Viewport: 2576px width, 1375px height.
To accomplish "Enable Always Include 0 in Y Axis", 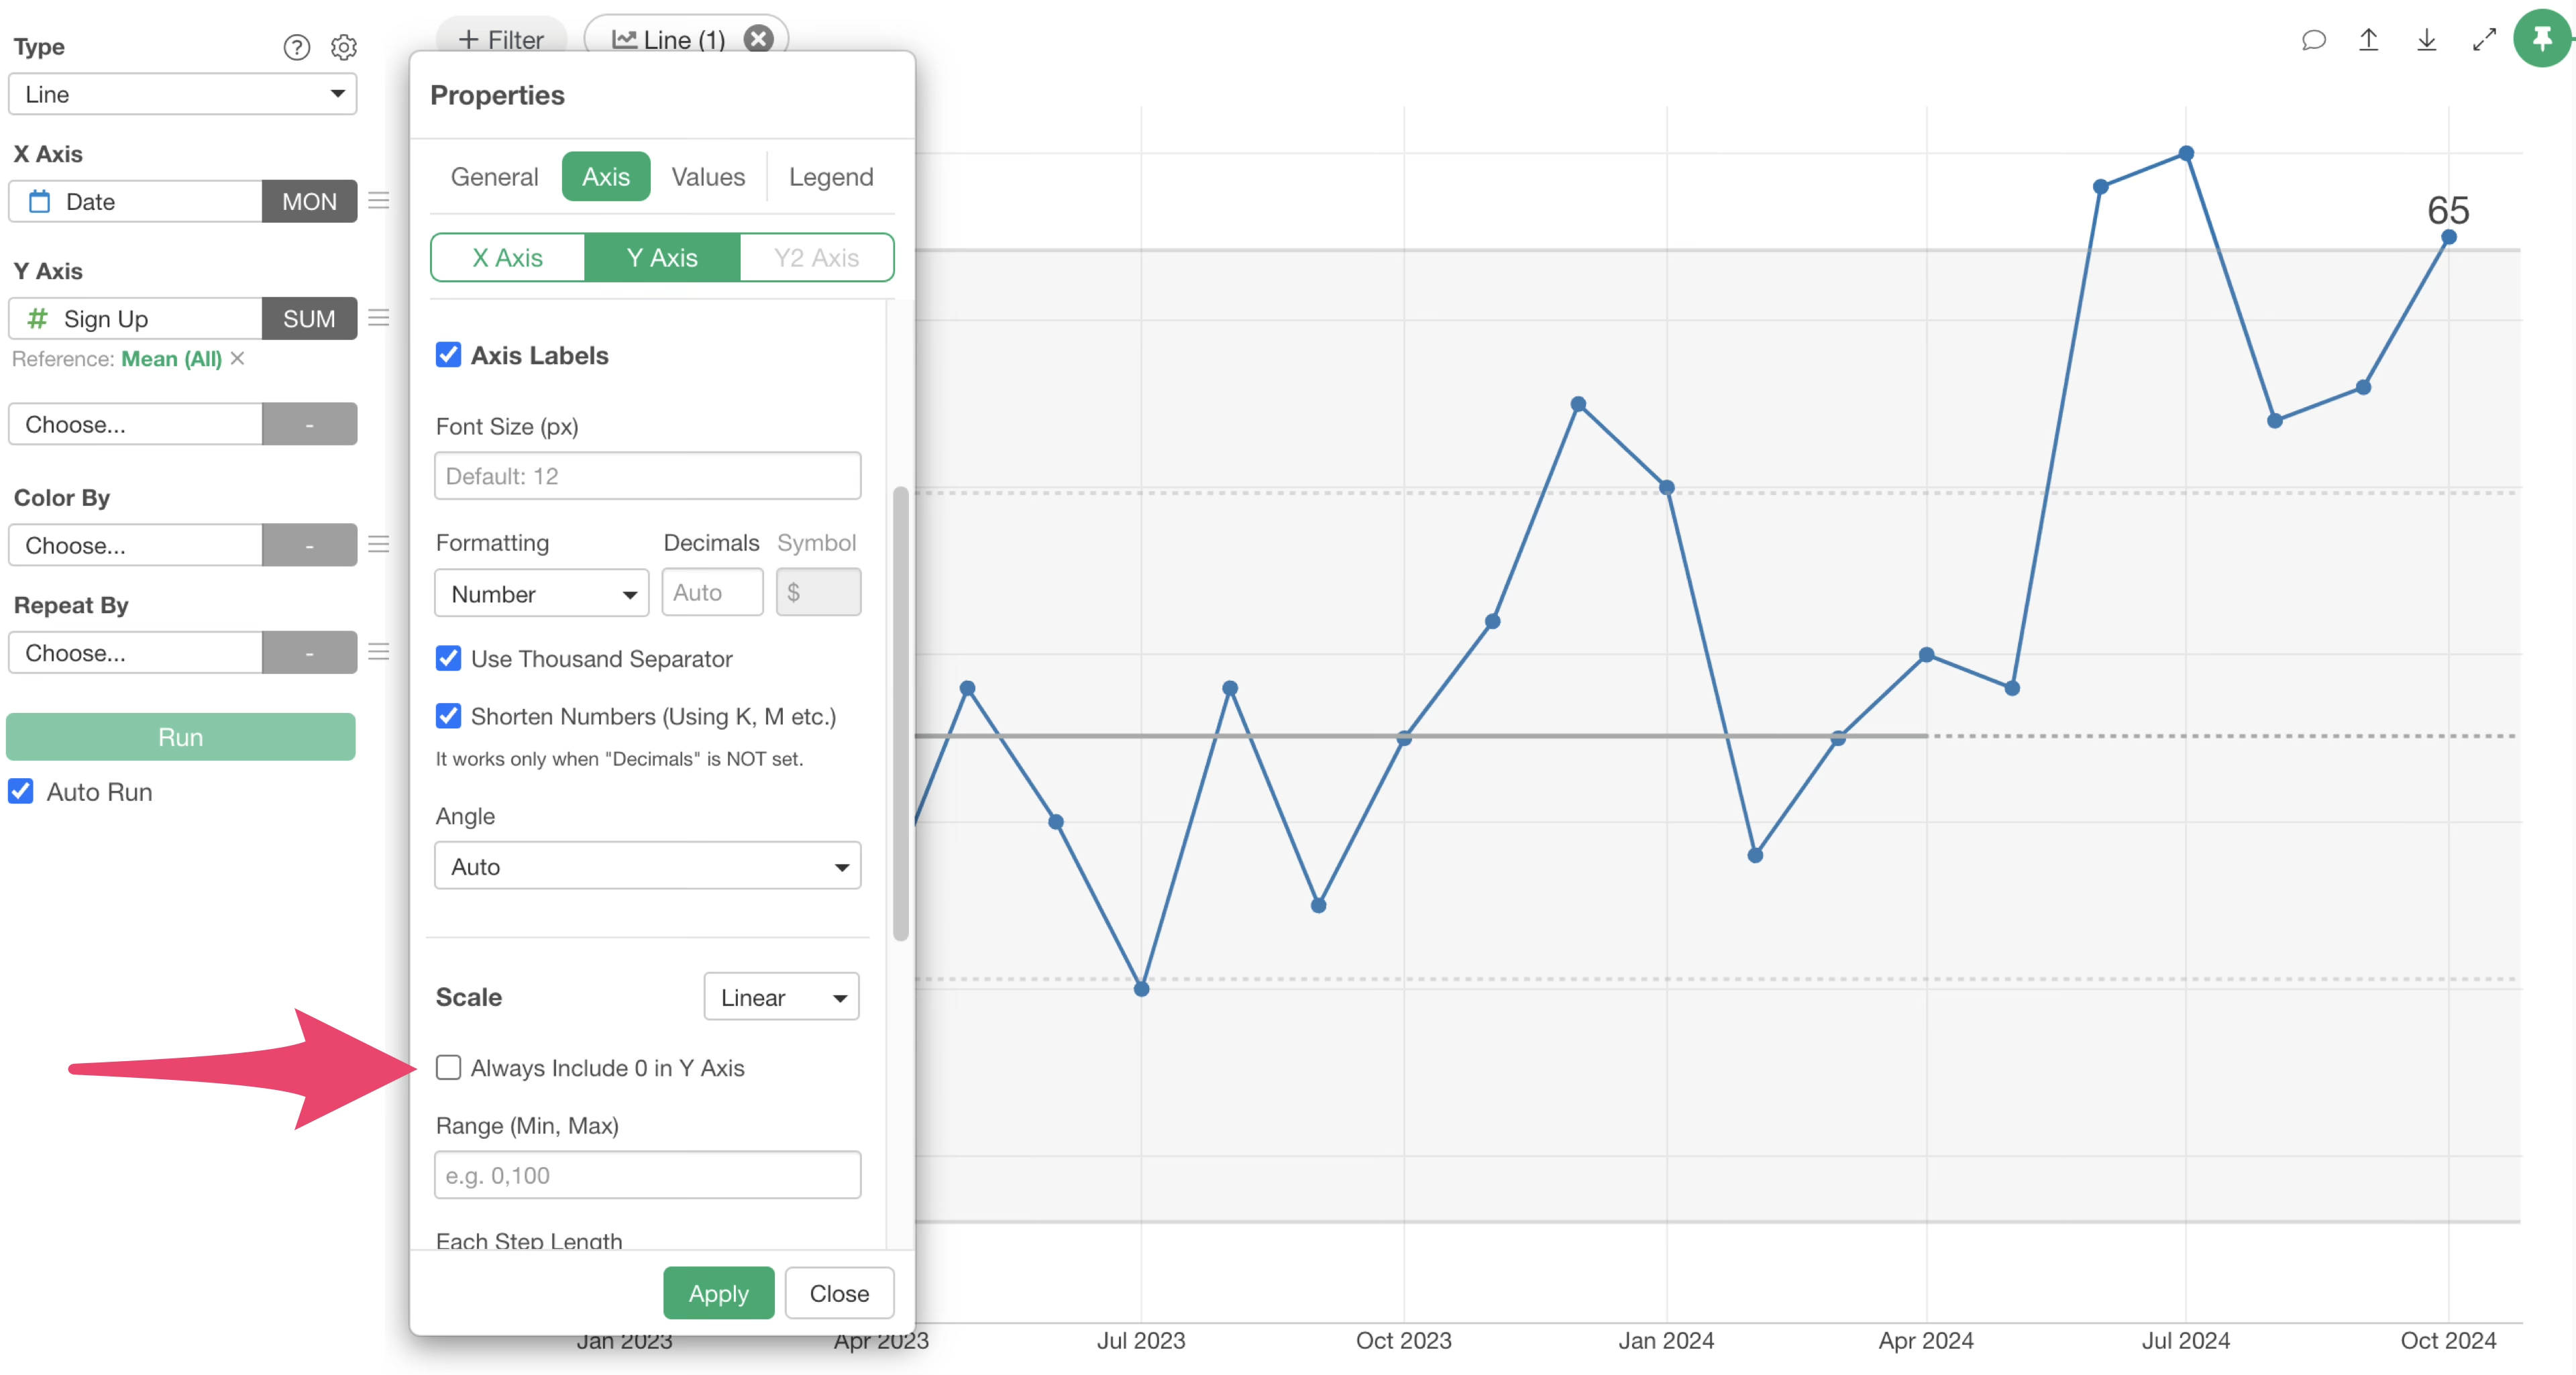I will [448, 1068].
